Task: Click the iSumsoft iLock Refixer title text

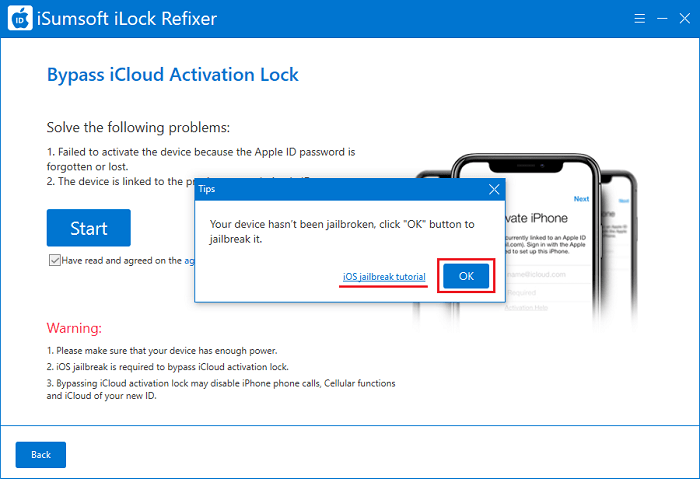Action: click(127, 19)
